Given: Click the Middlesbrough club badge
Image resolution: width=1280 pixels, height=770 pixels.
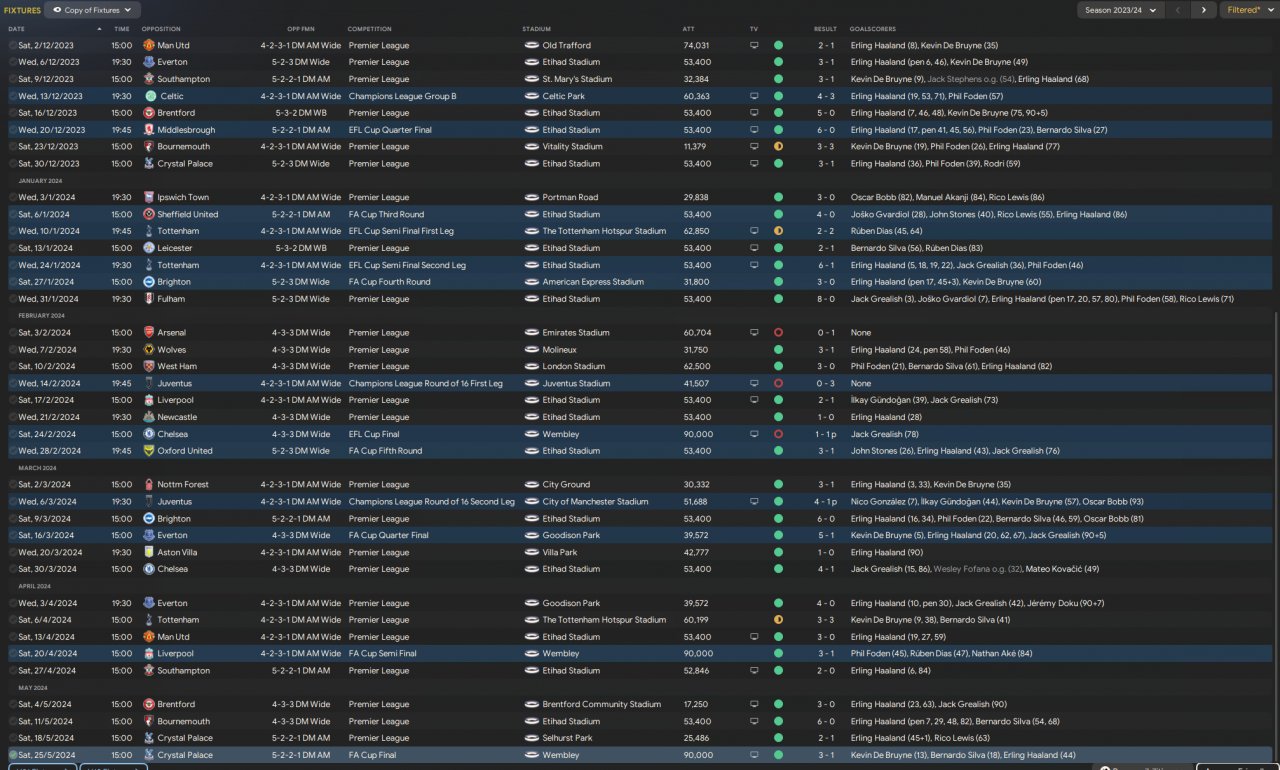Looking at the screenshot, I should 148,130.
